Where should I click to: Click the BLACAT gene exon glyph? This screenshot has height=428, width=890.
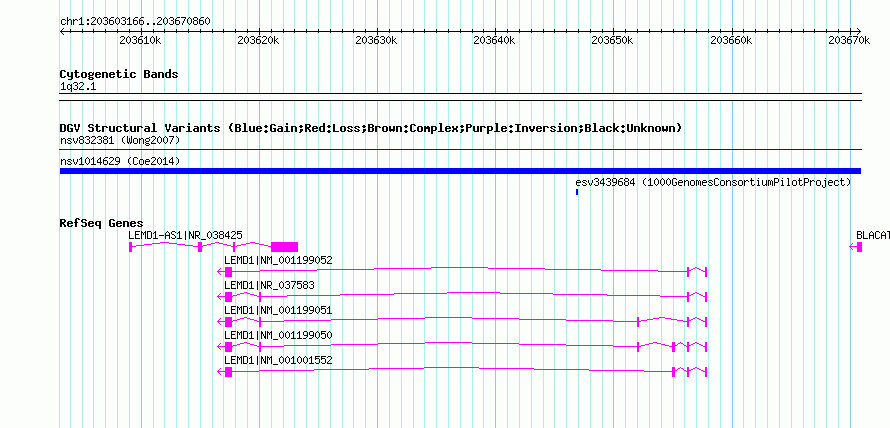click(x=859, y=247)
